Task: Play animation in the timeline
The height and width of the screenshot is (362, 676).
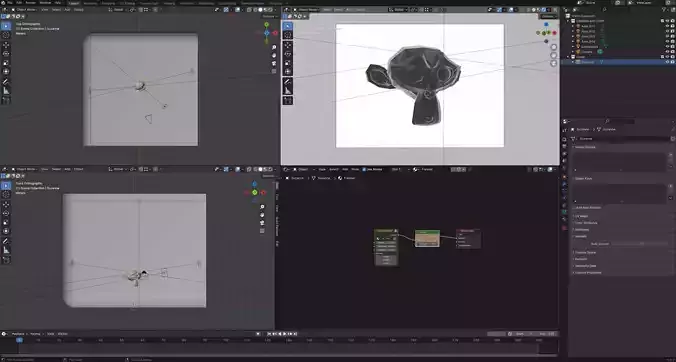Action: click(285, 334)
